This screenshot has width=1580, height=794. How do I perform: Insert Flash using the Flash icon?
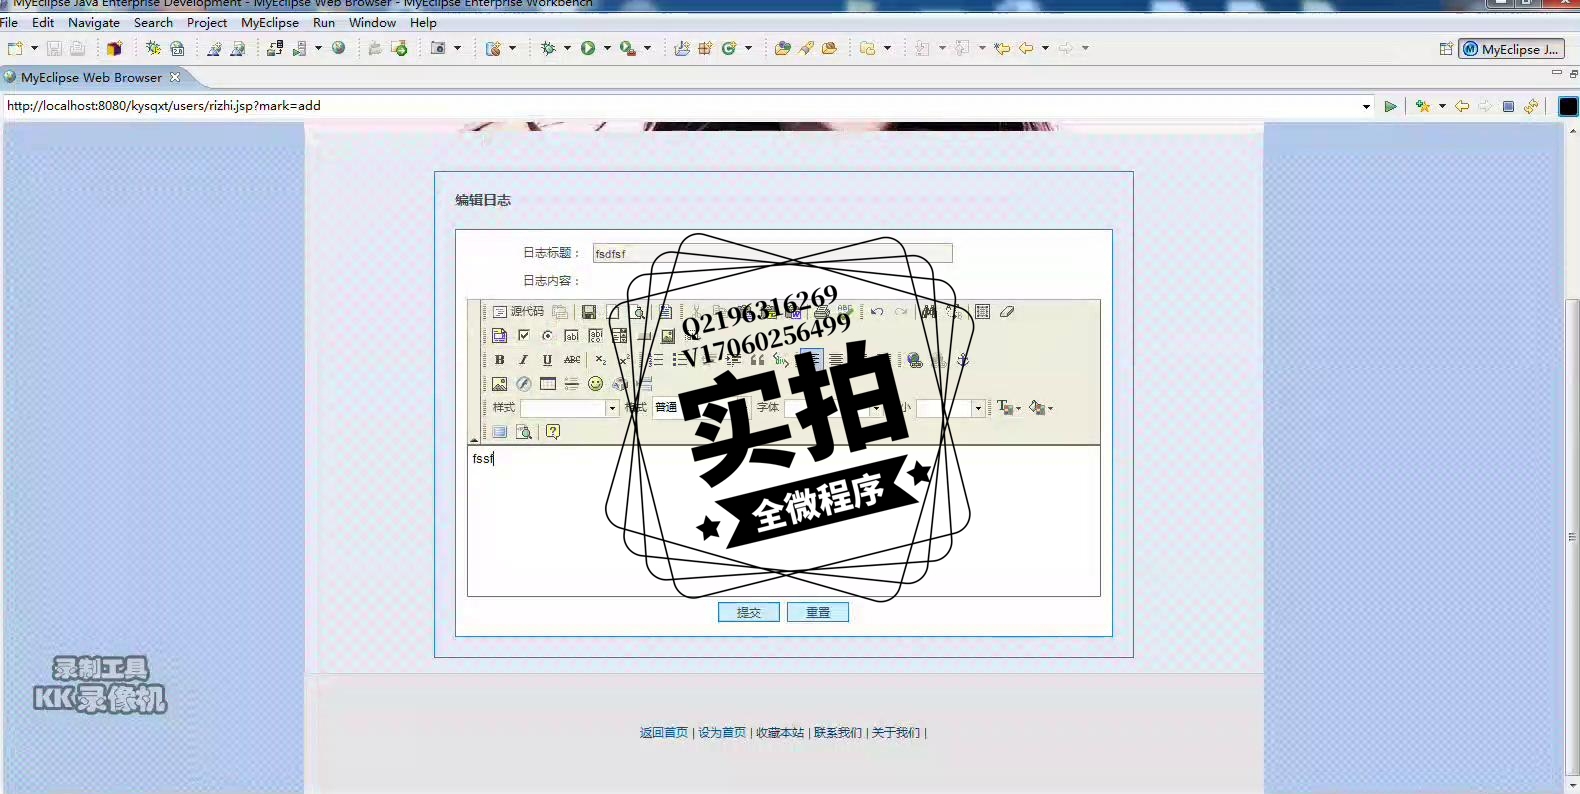pyautogui.click(x=523, y=384)
